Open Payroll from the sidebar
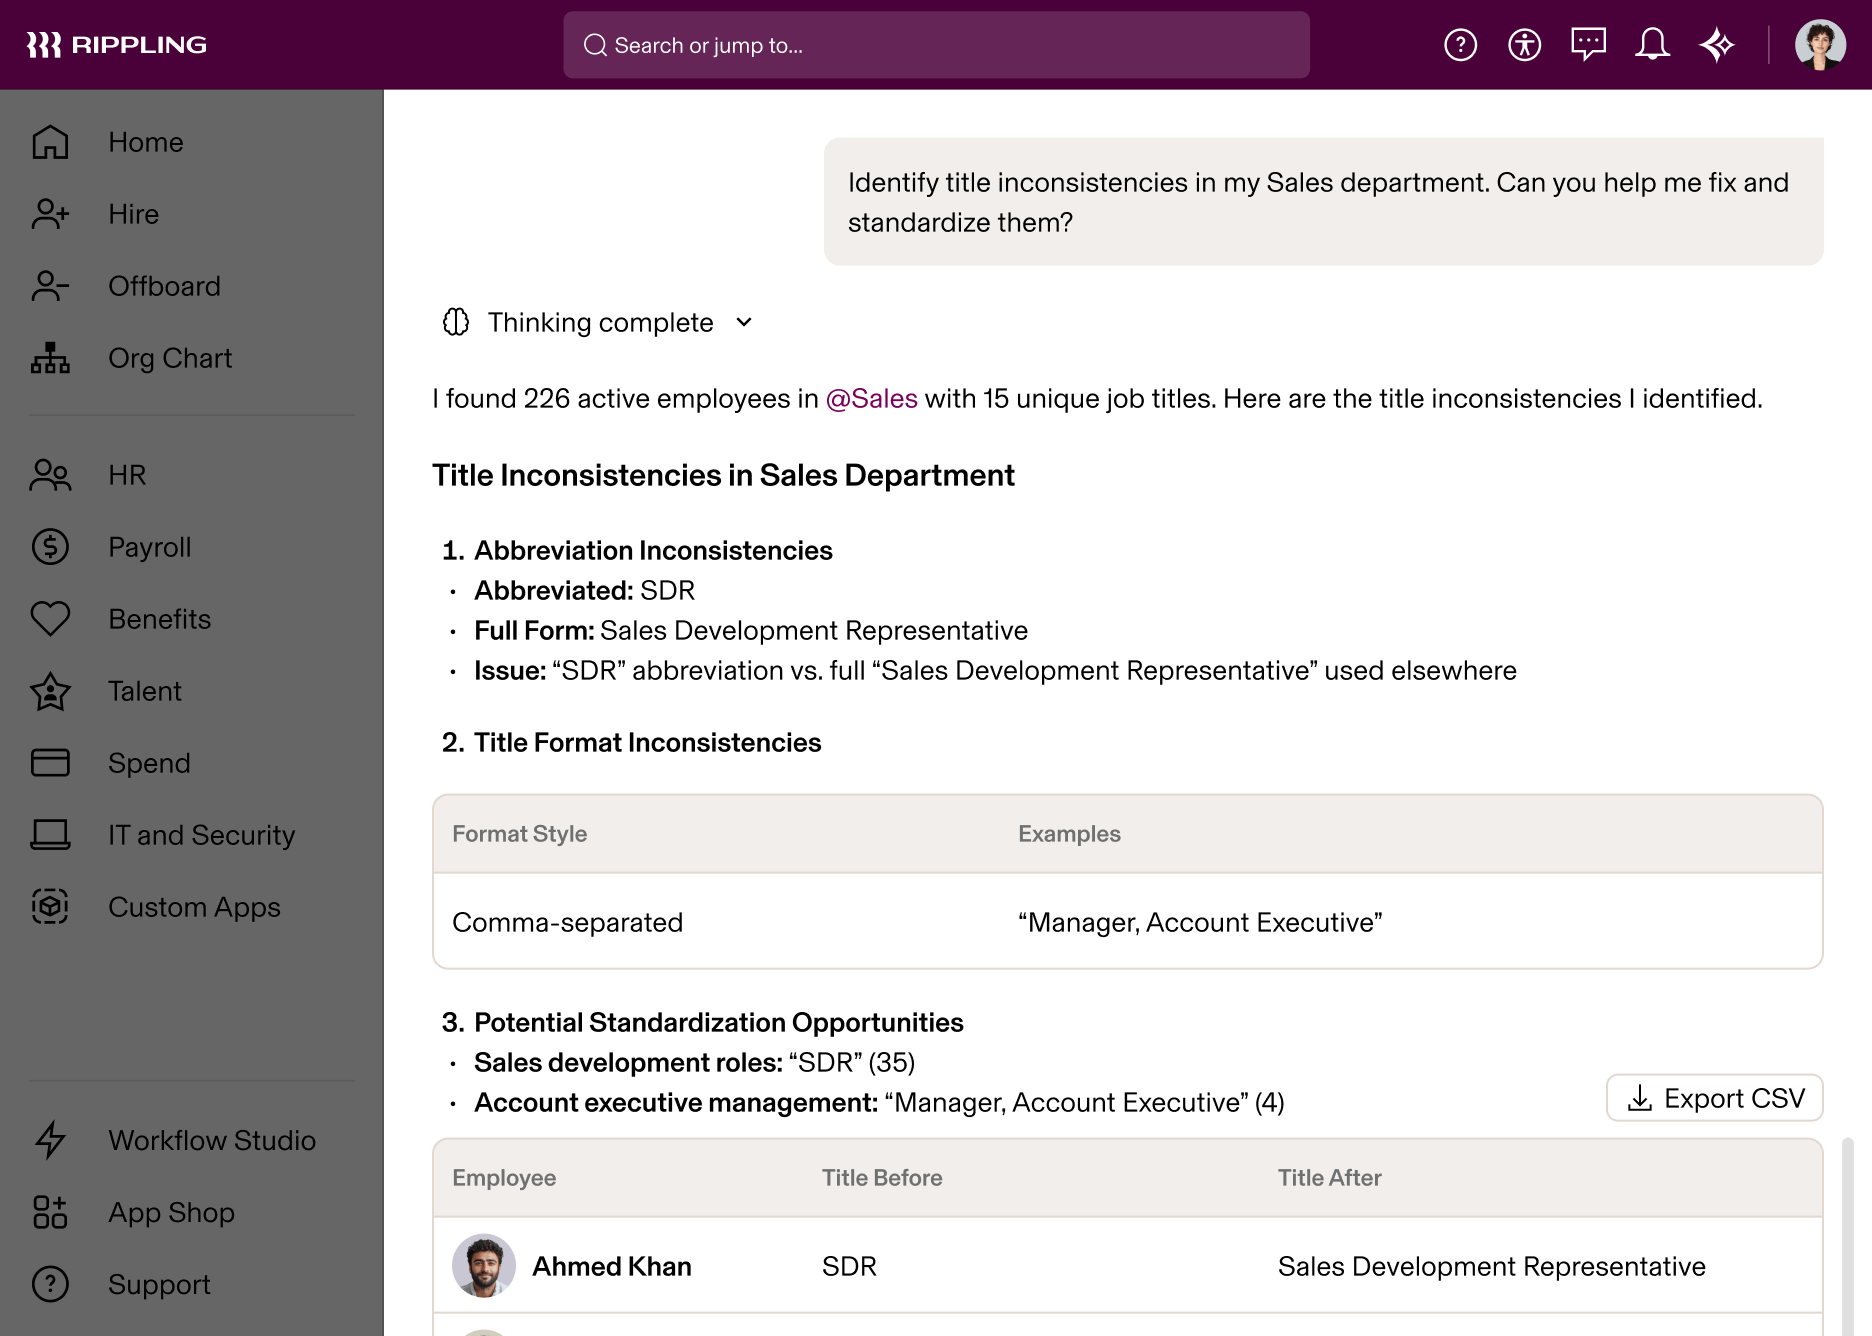Screen dimensions: 1872x1336 pyautogui.click(x=149, y=547)
